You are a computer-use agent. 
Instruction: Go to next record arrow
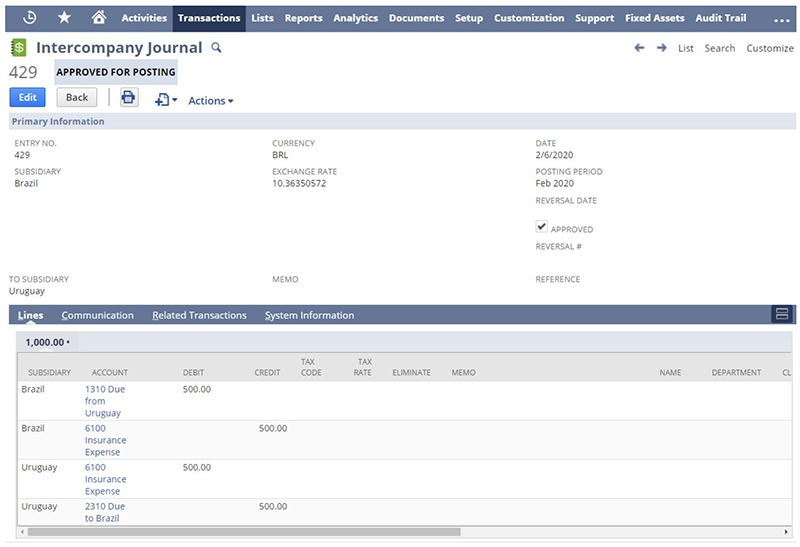[x=662, y=48]
